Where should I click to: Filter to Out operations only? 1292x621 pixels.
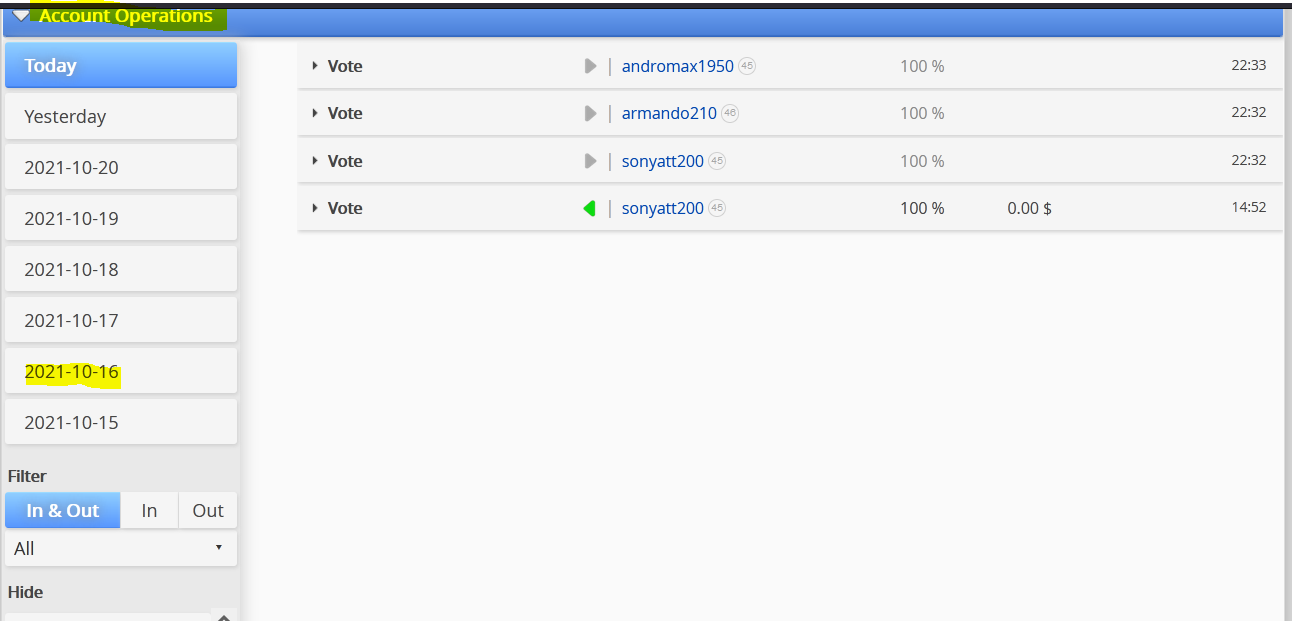pyautogui.click(x=208, y=510)
